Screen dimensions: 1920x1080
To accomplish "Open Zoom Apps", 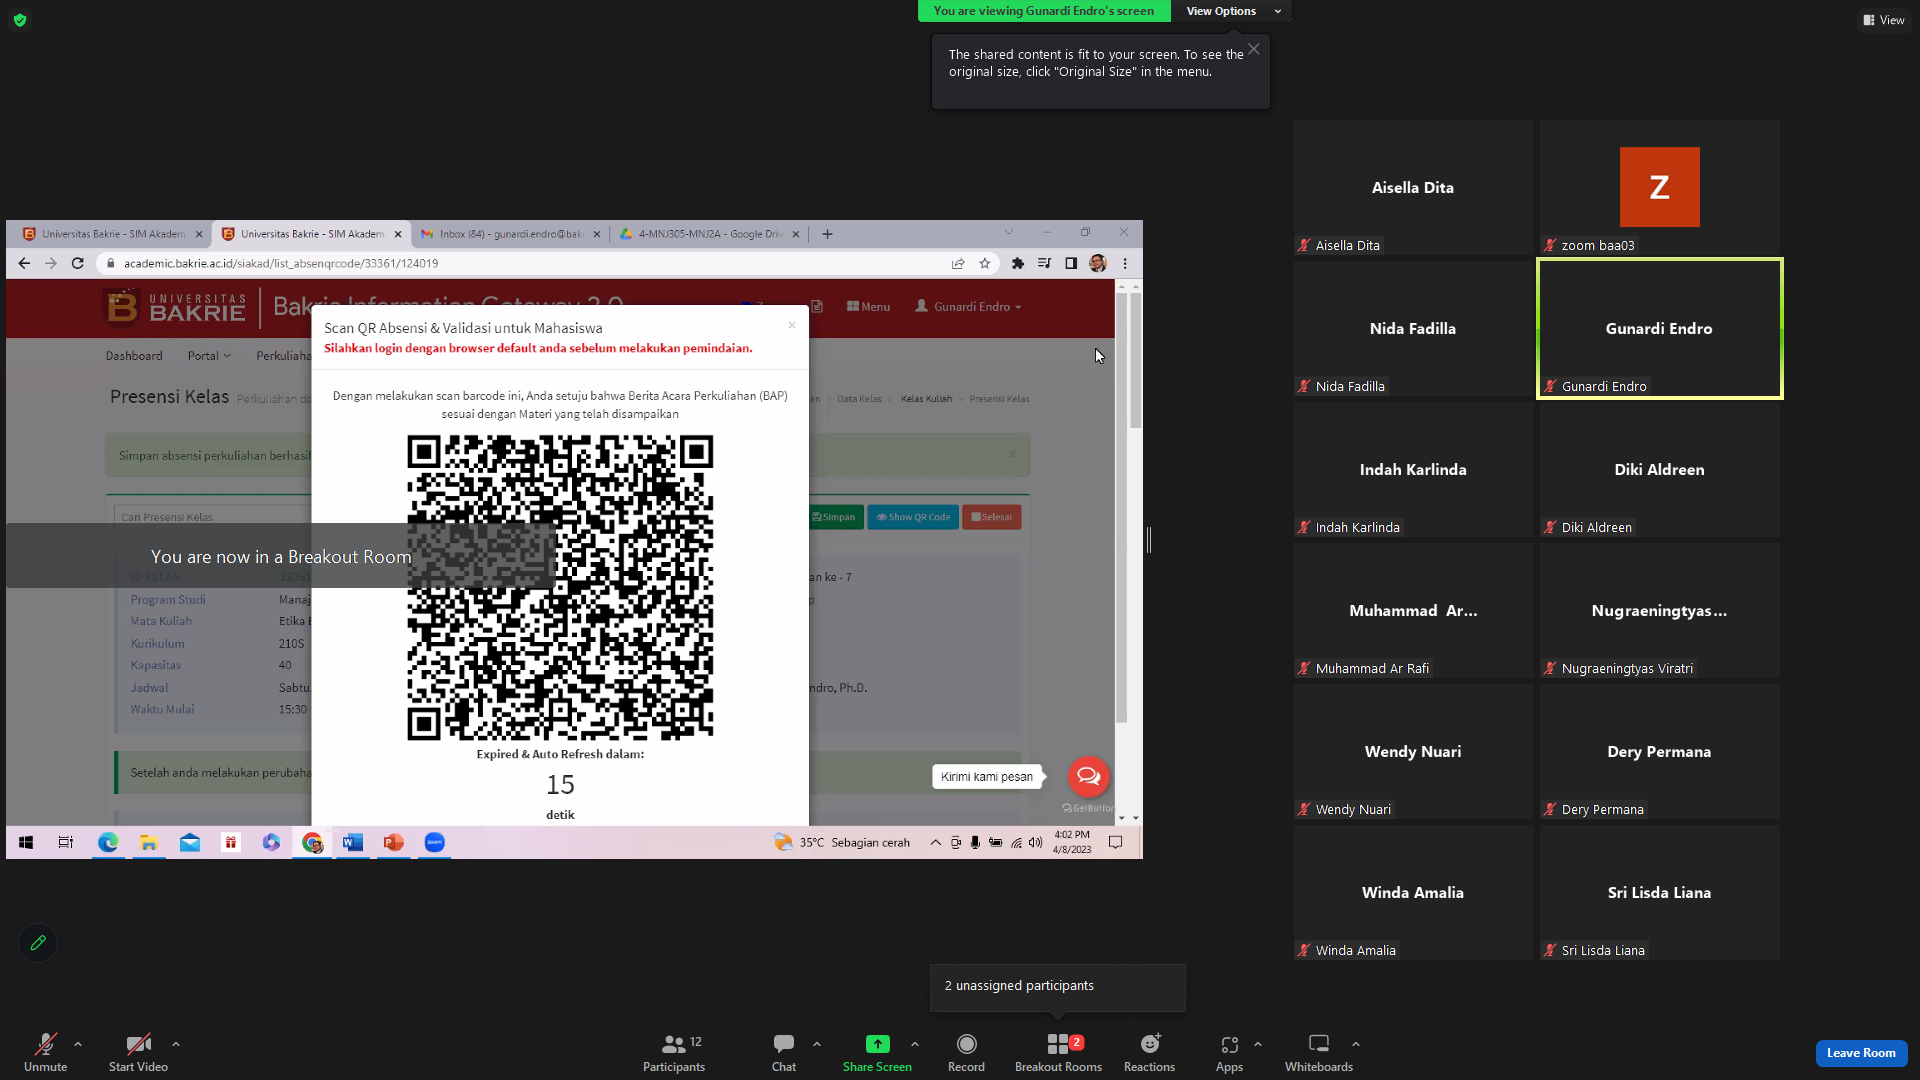I will pos(1229,1051).
